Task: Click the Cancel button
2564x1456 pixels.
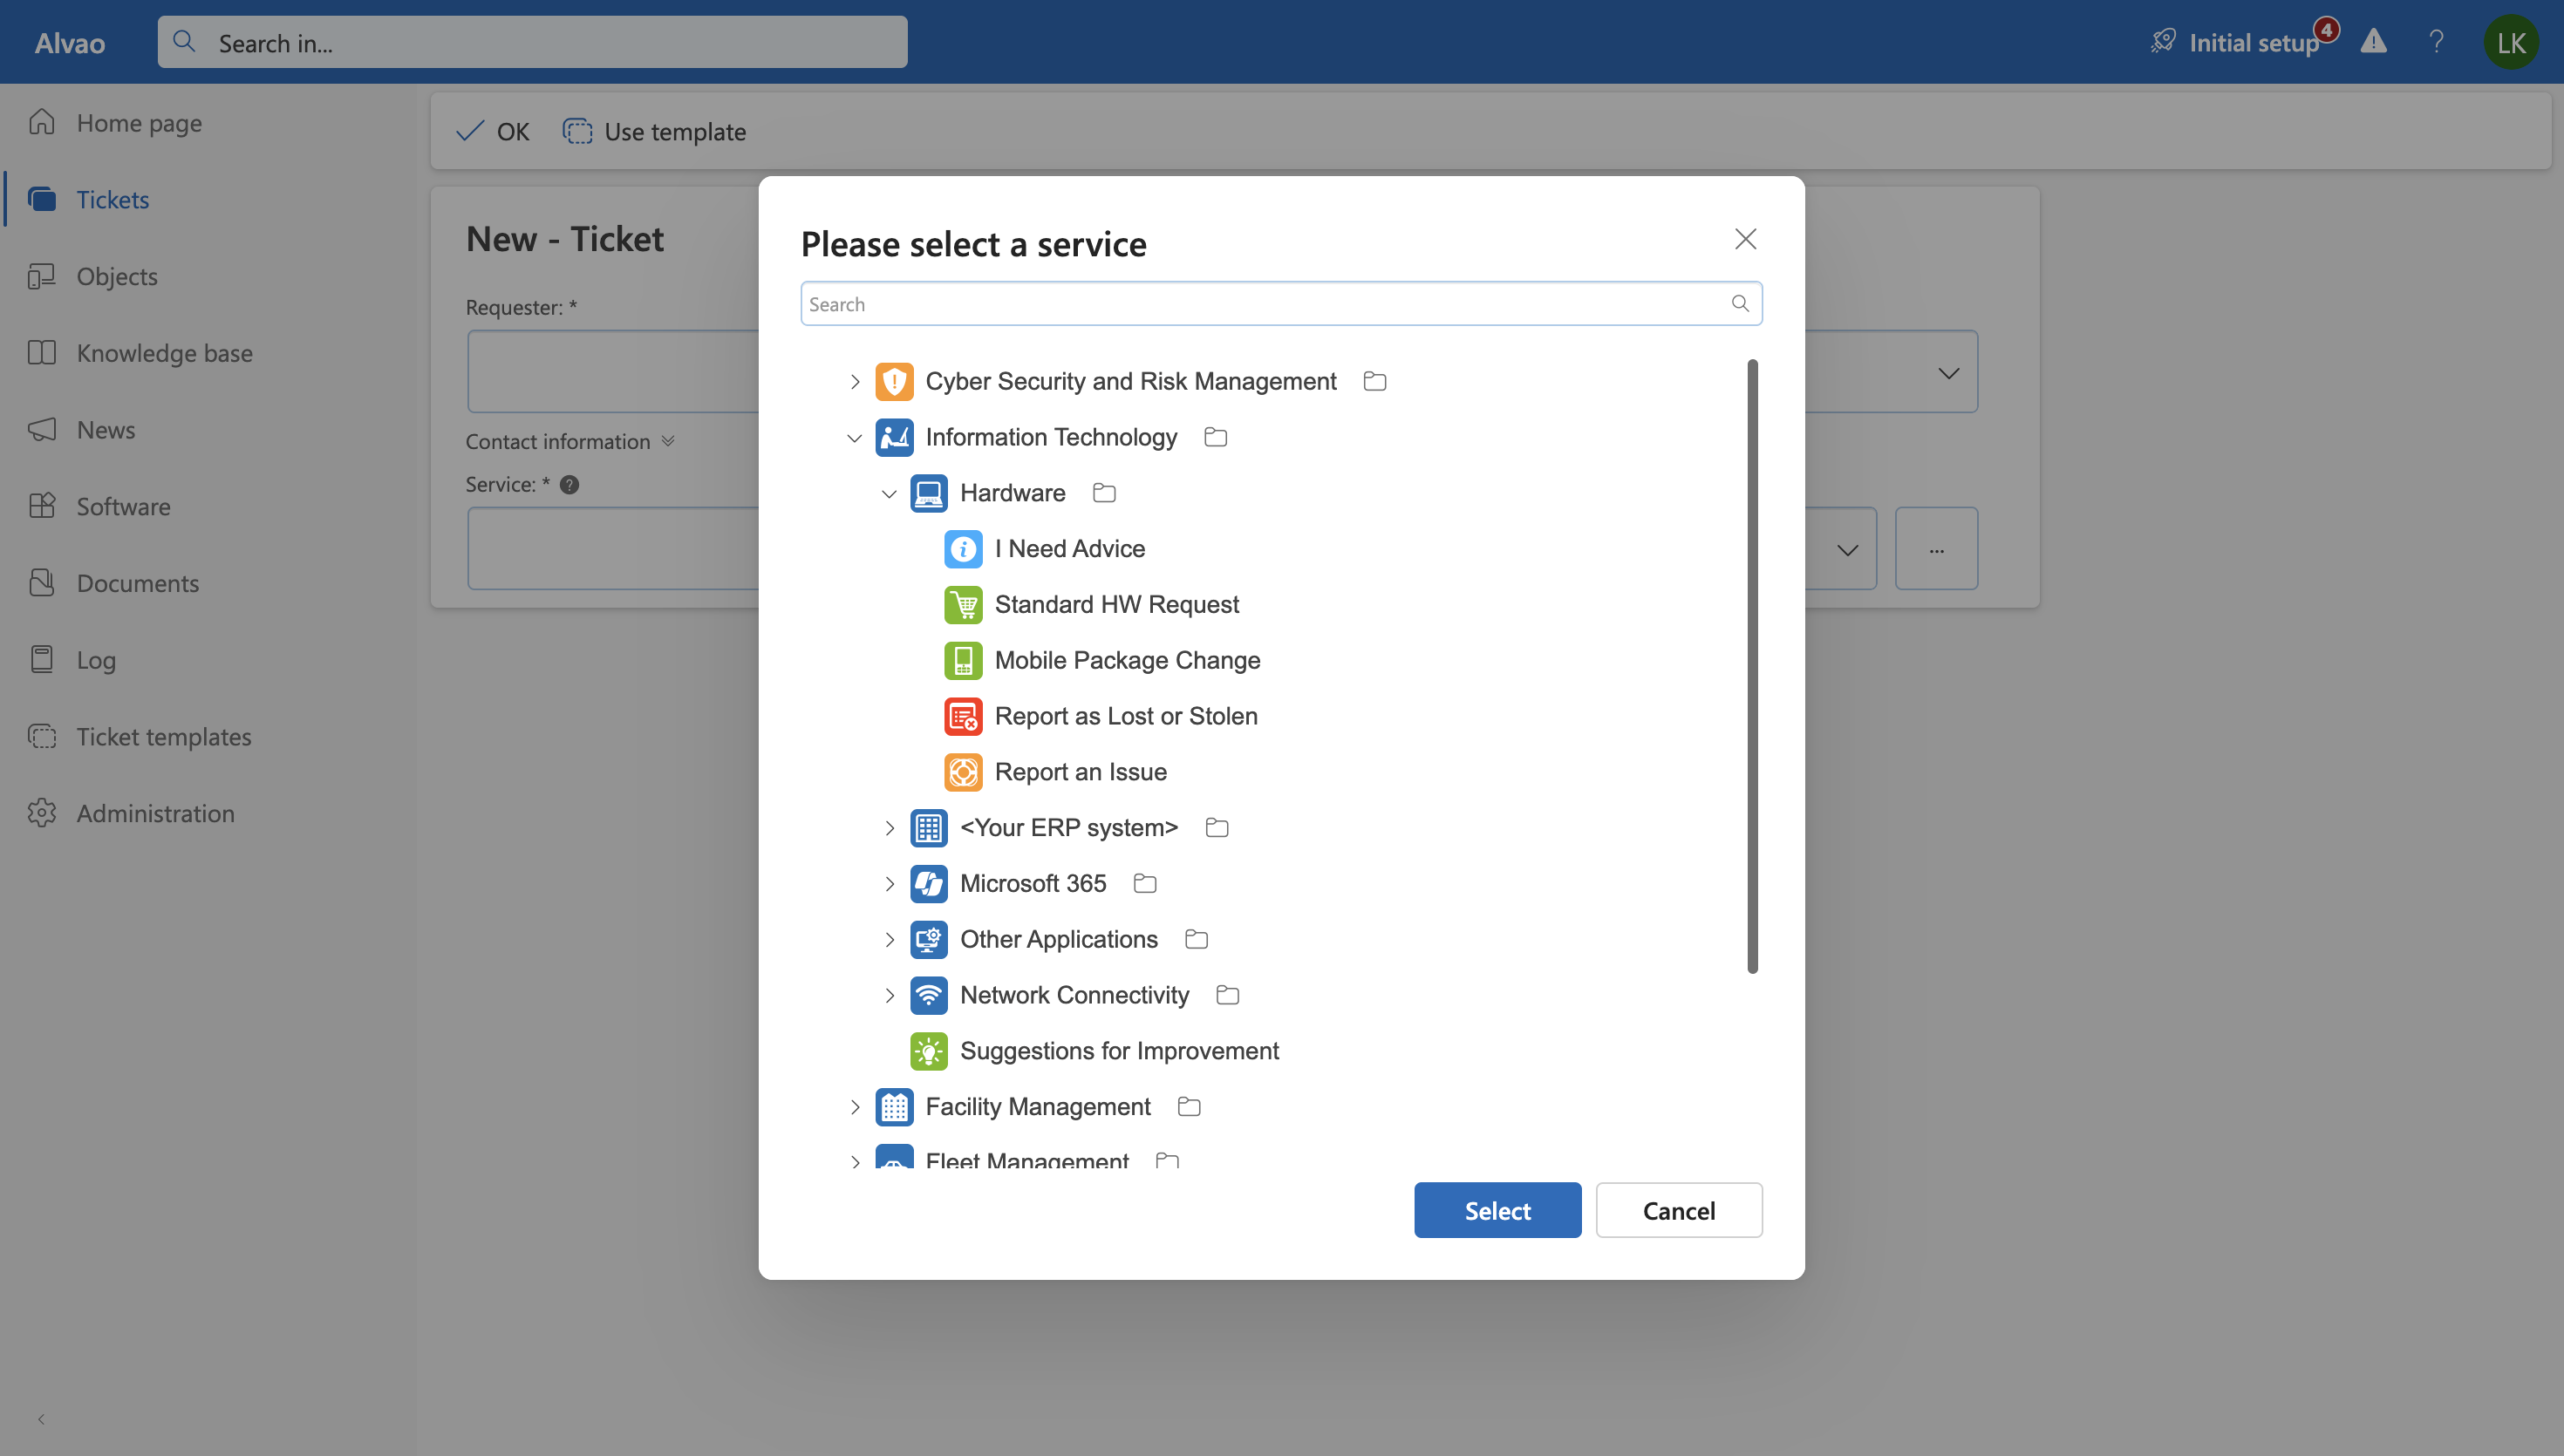Action: [1678, 1210]
